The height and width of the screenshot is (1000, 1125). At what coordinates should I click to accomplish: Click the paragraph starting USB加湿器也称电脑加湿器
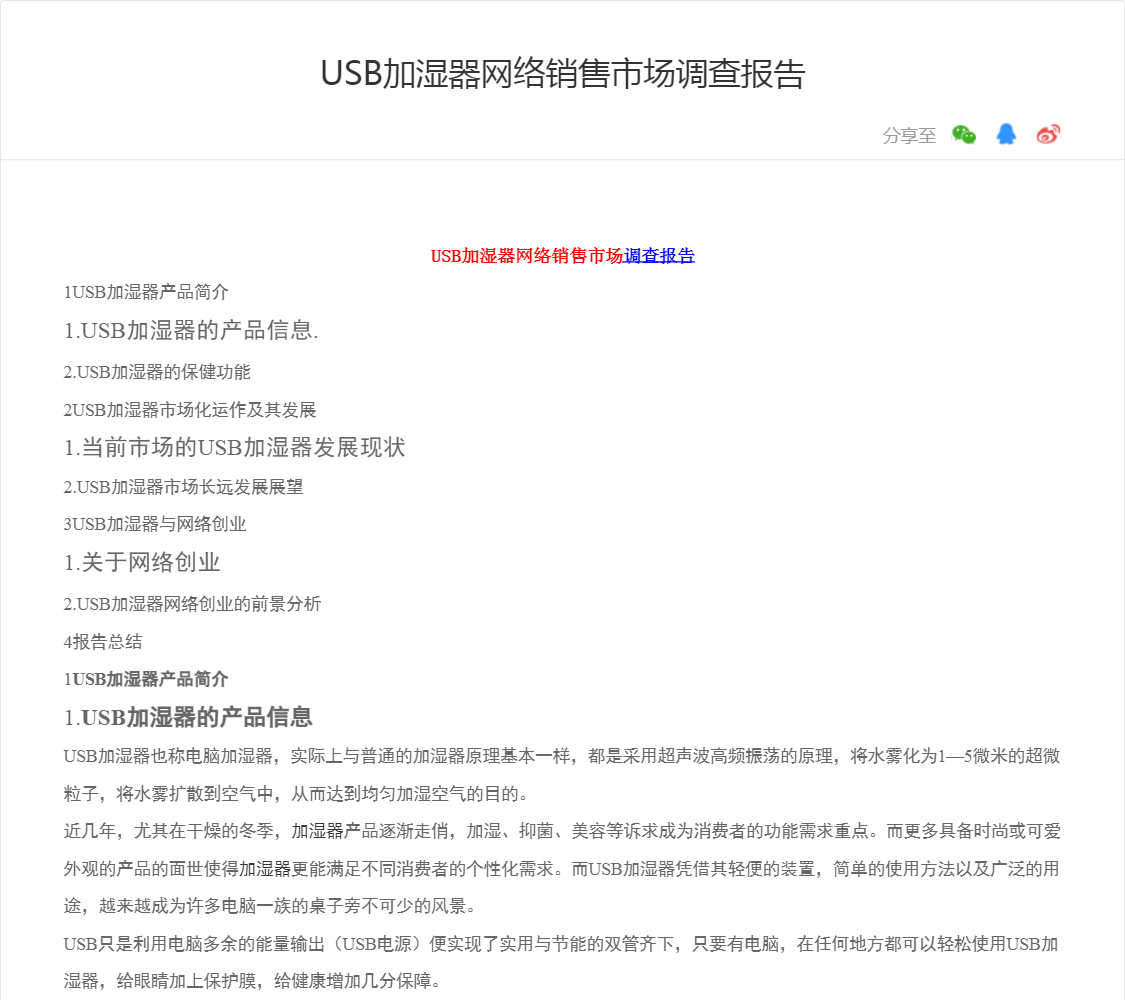[x=561, y=775]
